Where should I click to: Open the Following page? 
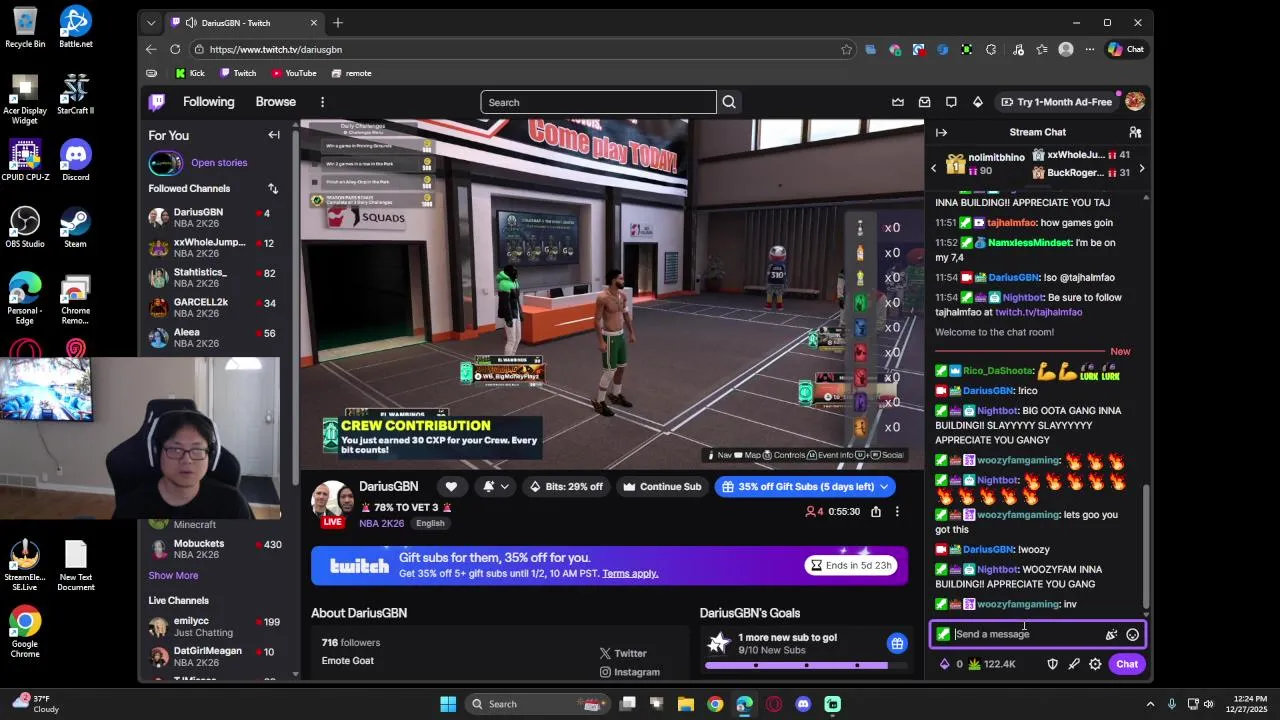pyautogui.click(x=208, y=102)
